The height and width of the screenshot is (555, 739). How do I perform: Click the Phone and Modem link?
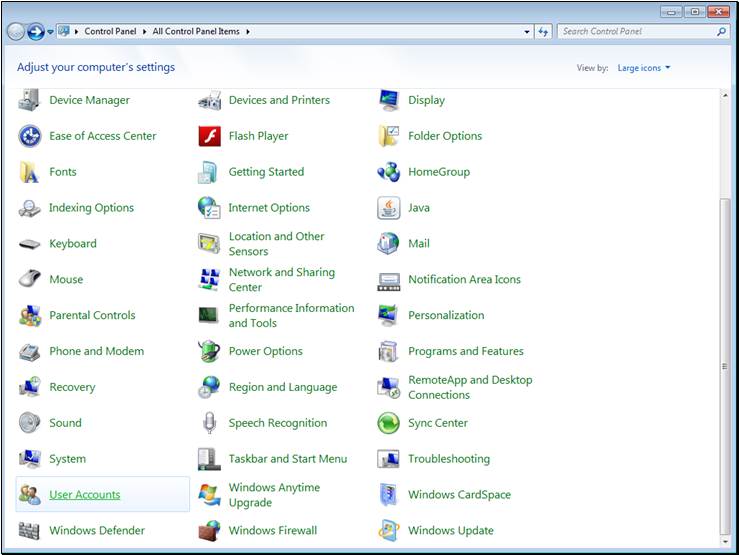point(97,351)
